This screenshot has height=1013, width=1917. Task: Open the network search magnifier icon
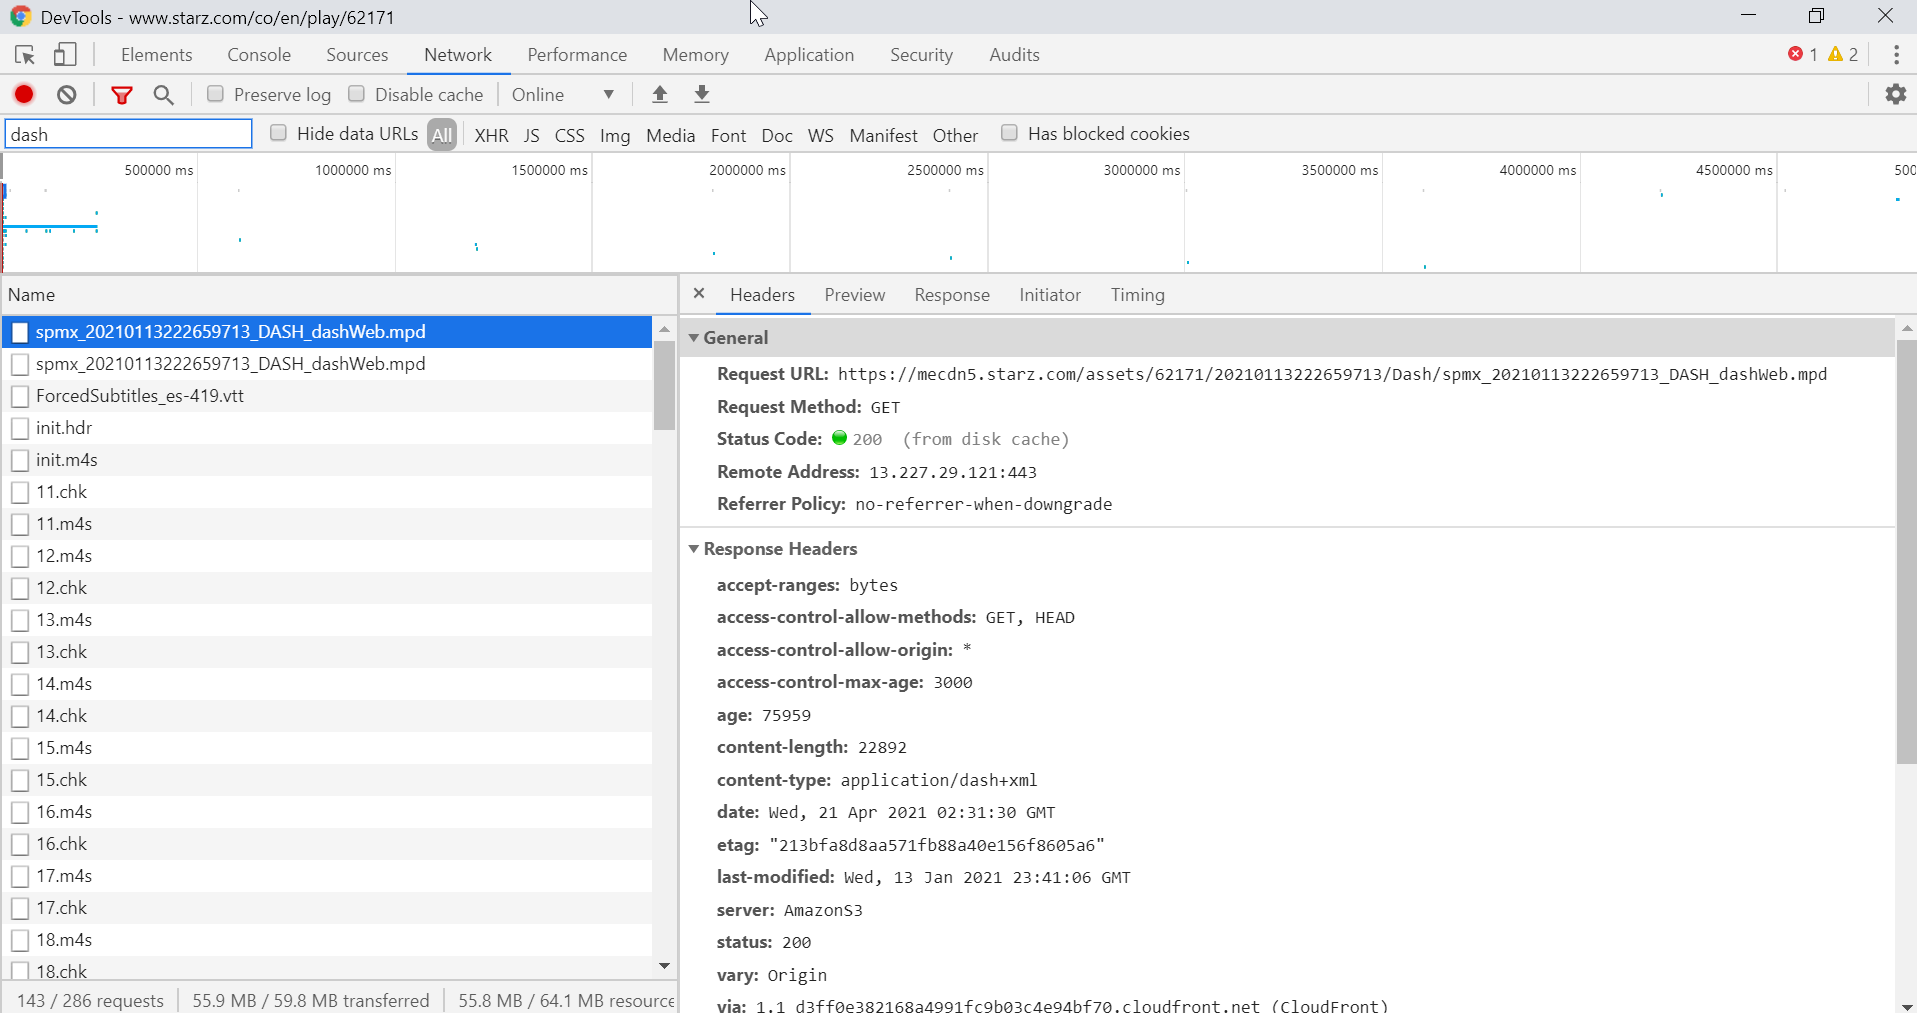pyautogui.click(x=164, y=94)
